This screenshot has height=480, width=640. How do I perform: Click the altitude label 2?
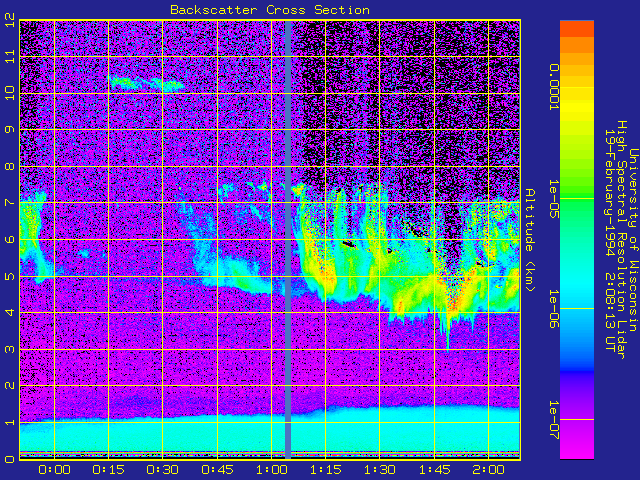pos(10,386)
